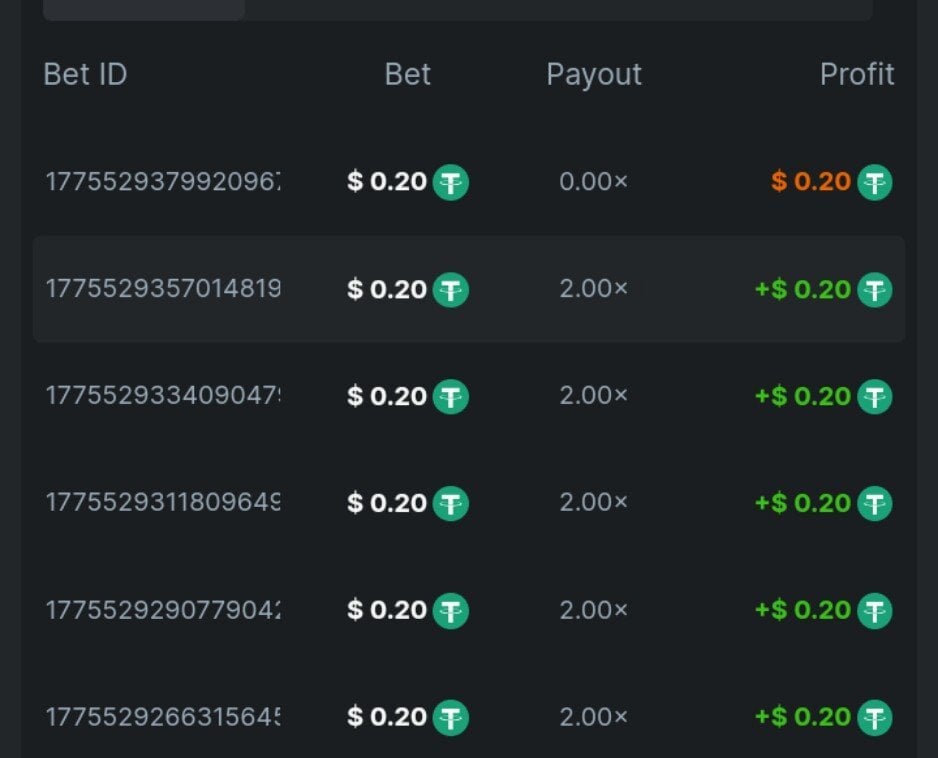The width and height of the screenshot is (938, 758).
Task: Click the orange $0.20 profit amount
Action: click(811, 183)
